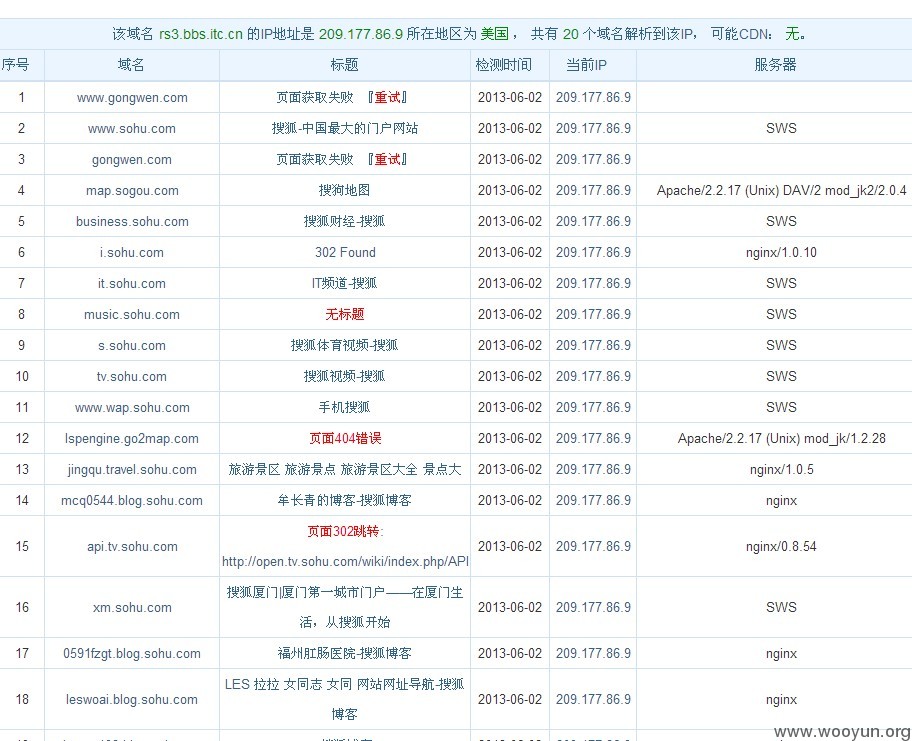Click the tv.sohu.com domain in row 10
Image resolution: width=912 pixels, height=741 pixels.
(132, 376)
